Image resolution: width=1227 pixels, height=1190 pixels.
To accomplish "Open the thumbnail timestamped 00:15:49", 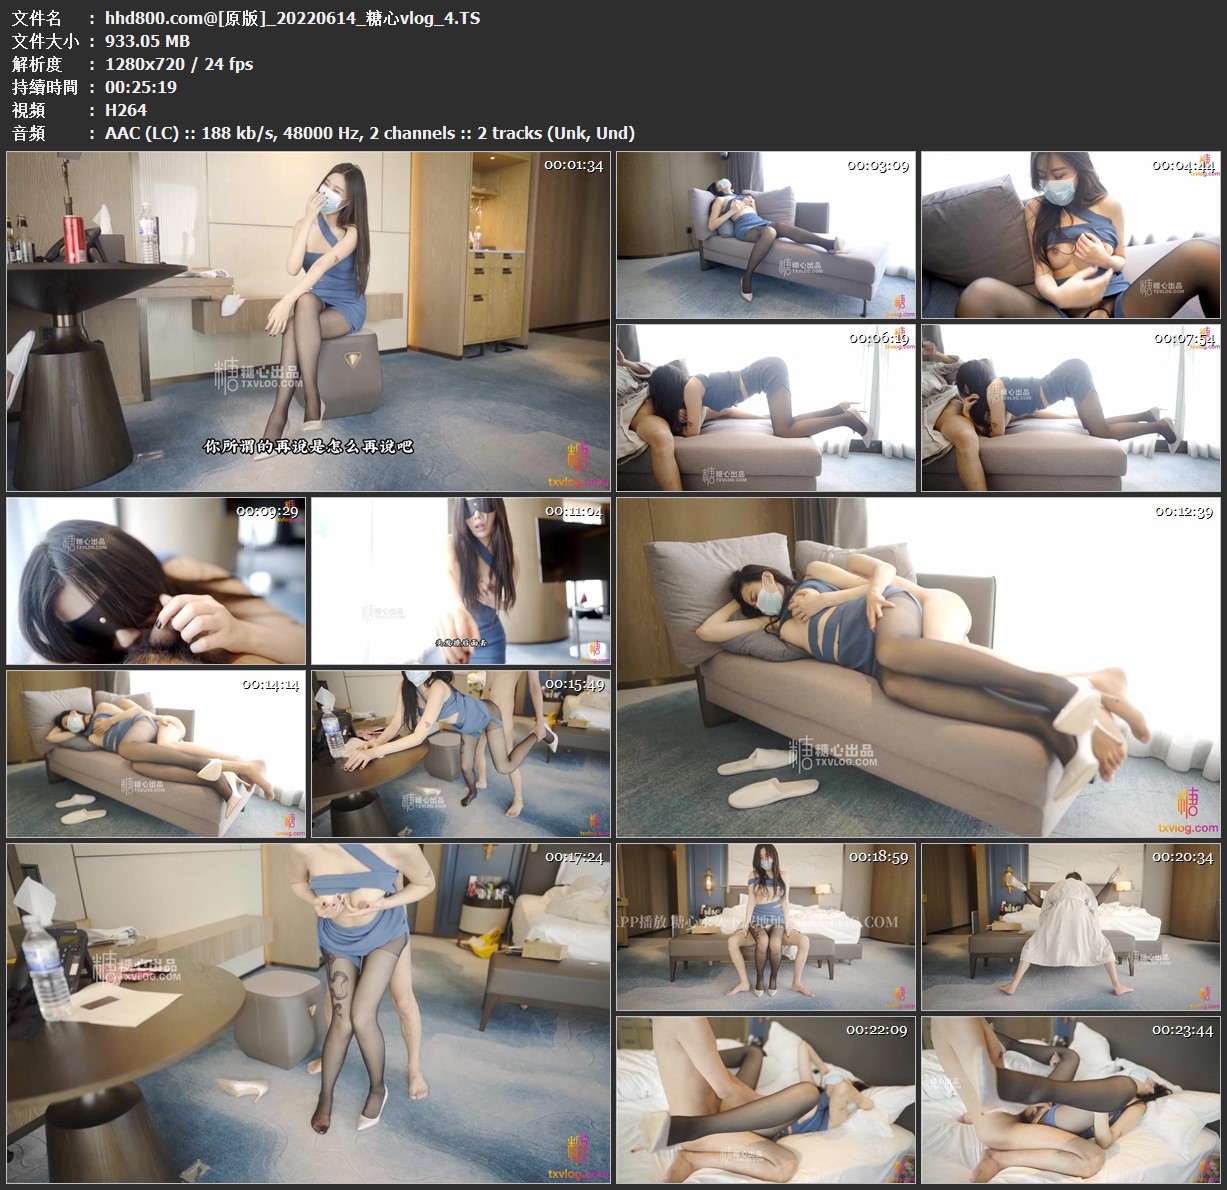I will (460, 753).
